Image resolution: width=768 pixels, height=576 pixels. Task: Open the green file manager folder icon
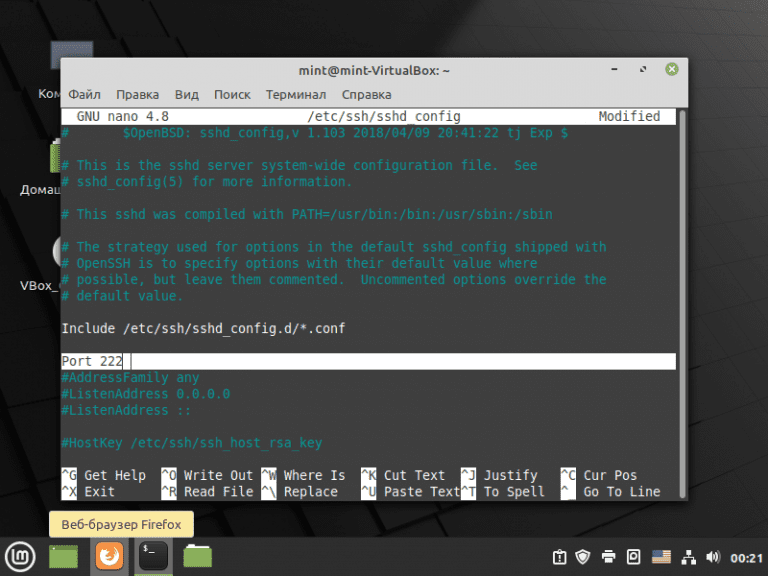197,556
